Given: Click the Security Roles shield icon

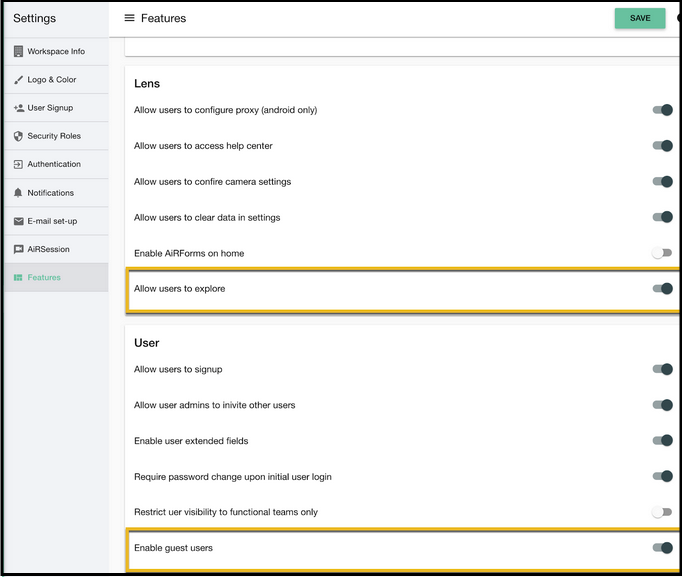Looking at the screenshot, I should pyautogui.click(x=18, y=136).
